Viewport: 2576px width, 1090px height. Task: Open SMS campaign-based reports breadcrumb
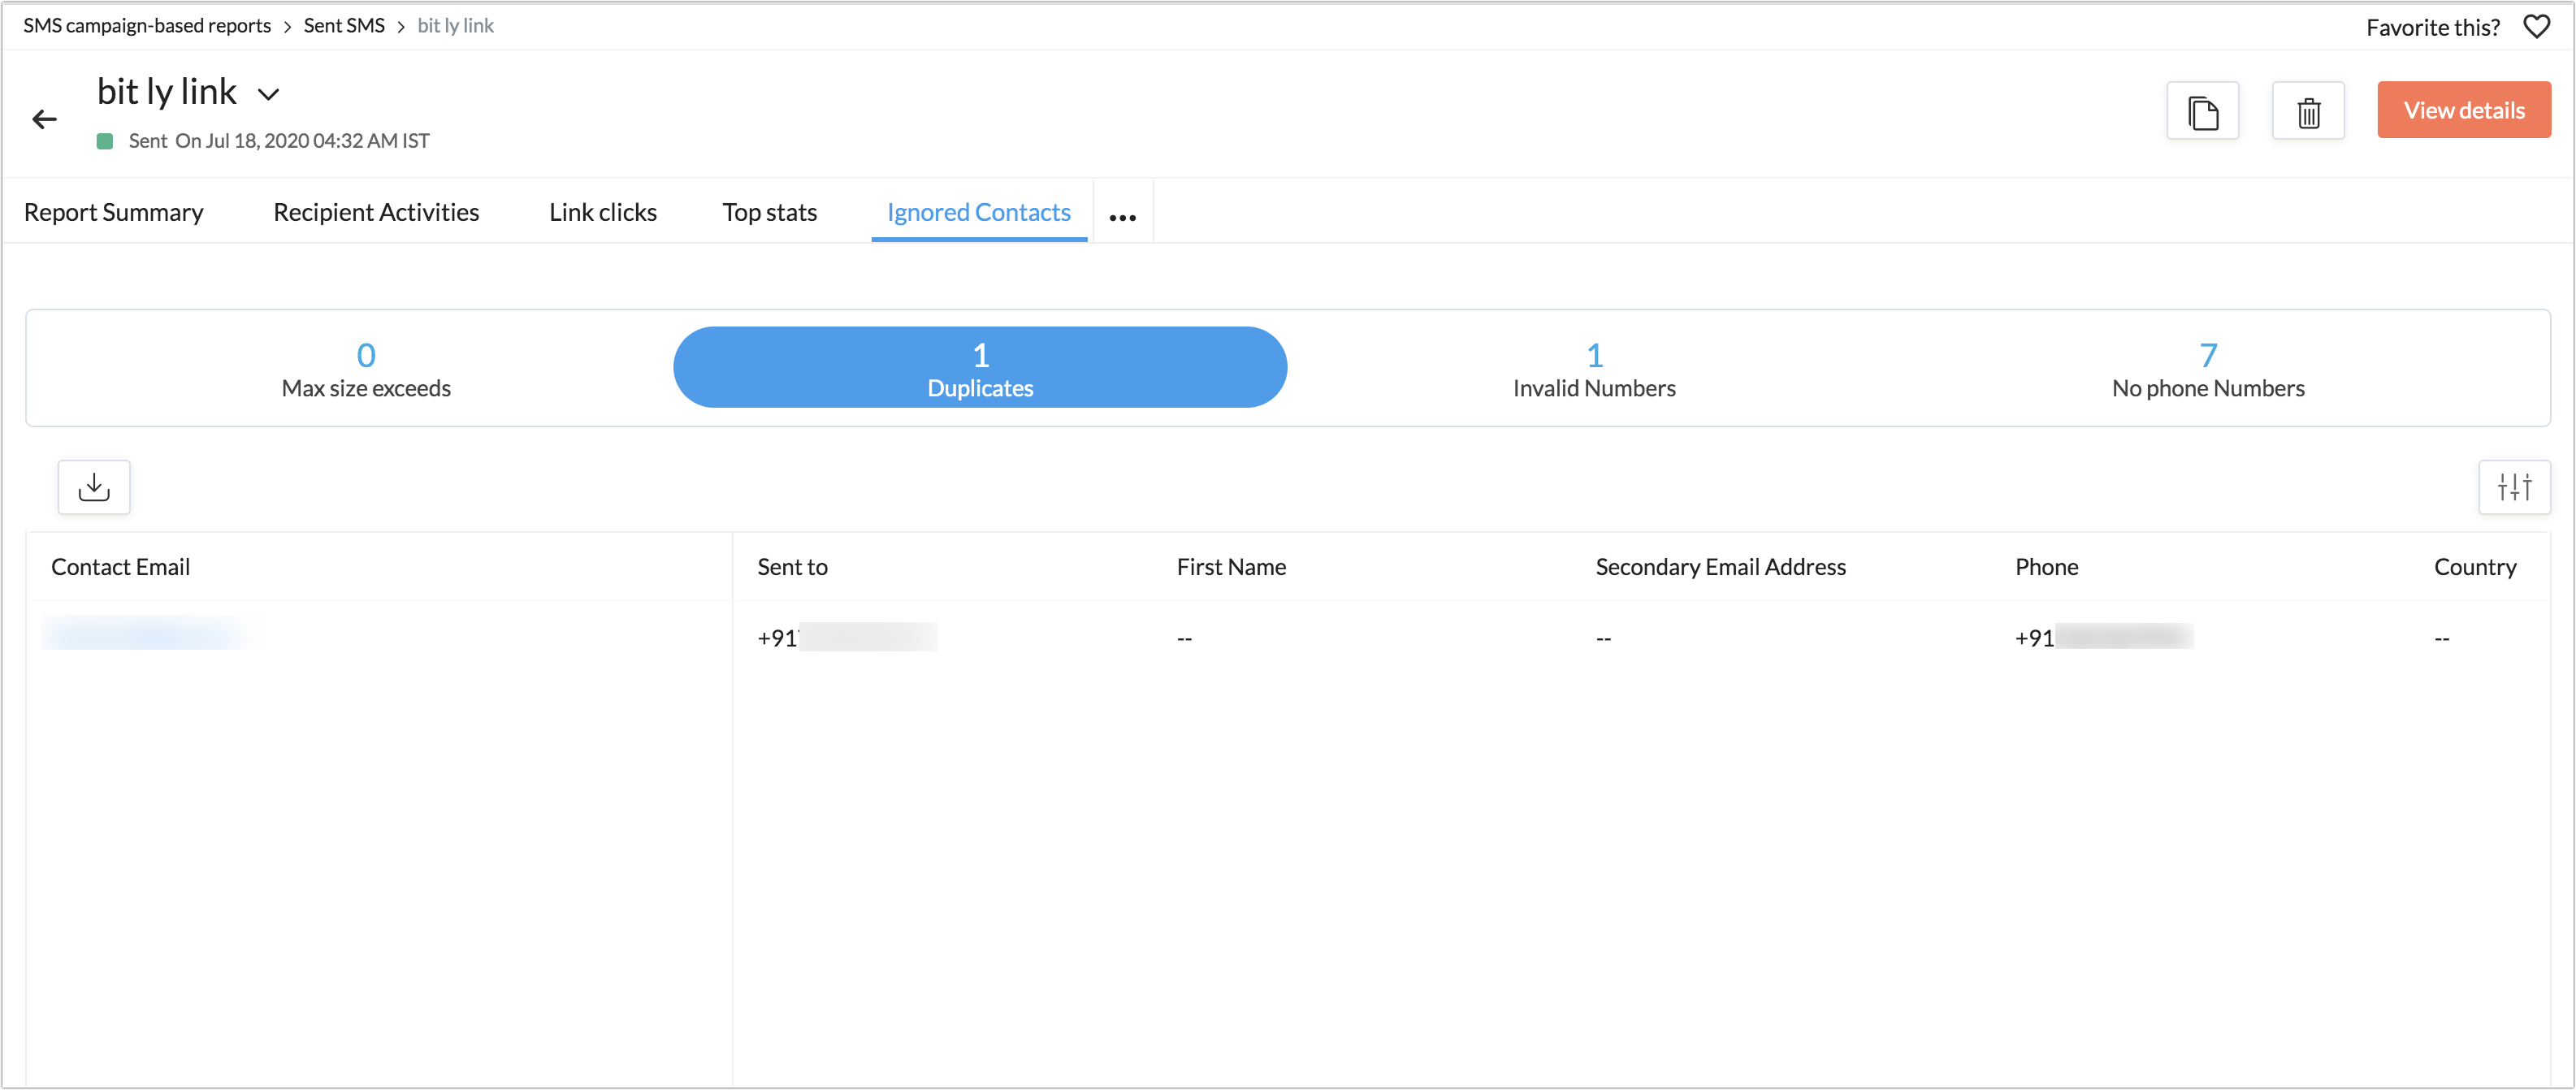coord(147,26)
